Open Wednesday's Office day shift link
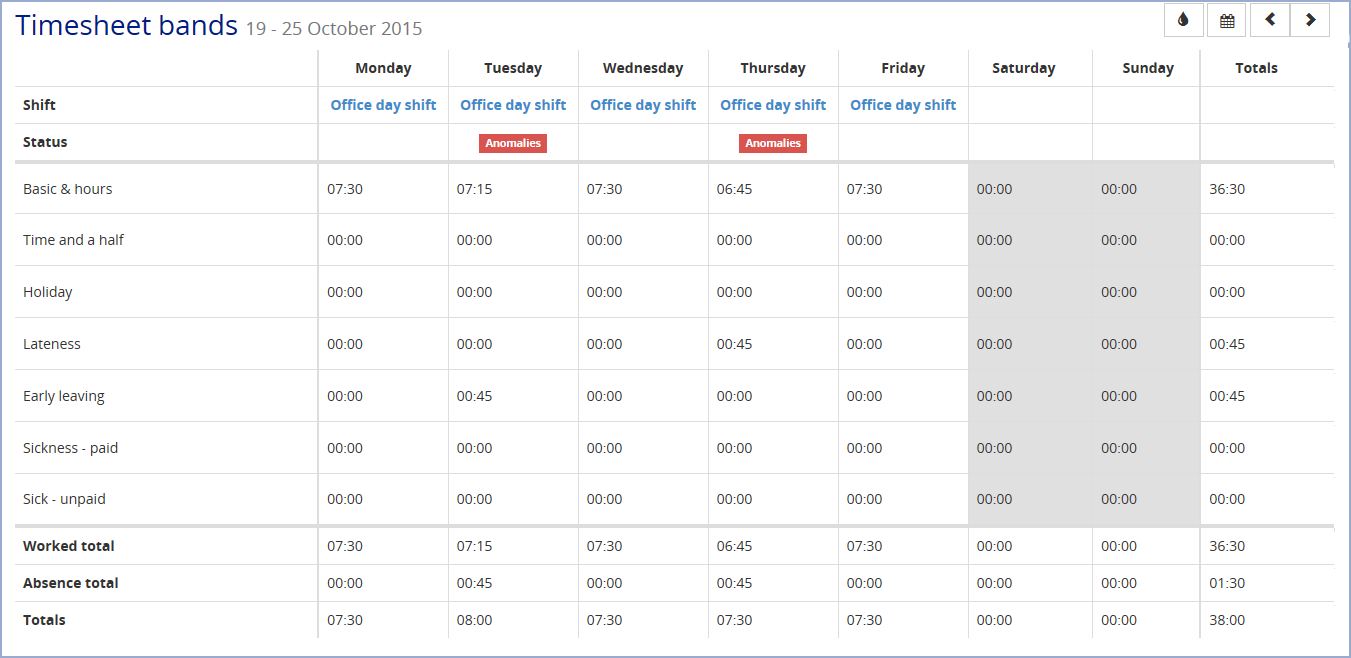This screenshot has height=658, width=1351. pyautogui.click(x=643, y=105)
